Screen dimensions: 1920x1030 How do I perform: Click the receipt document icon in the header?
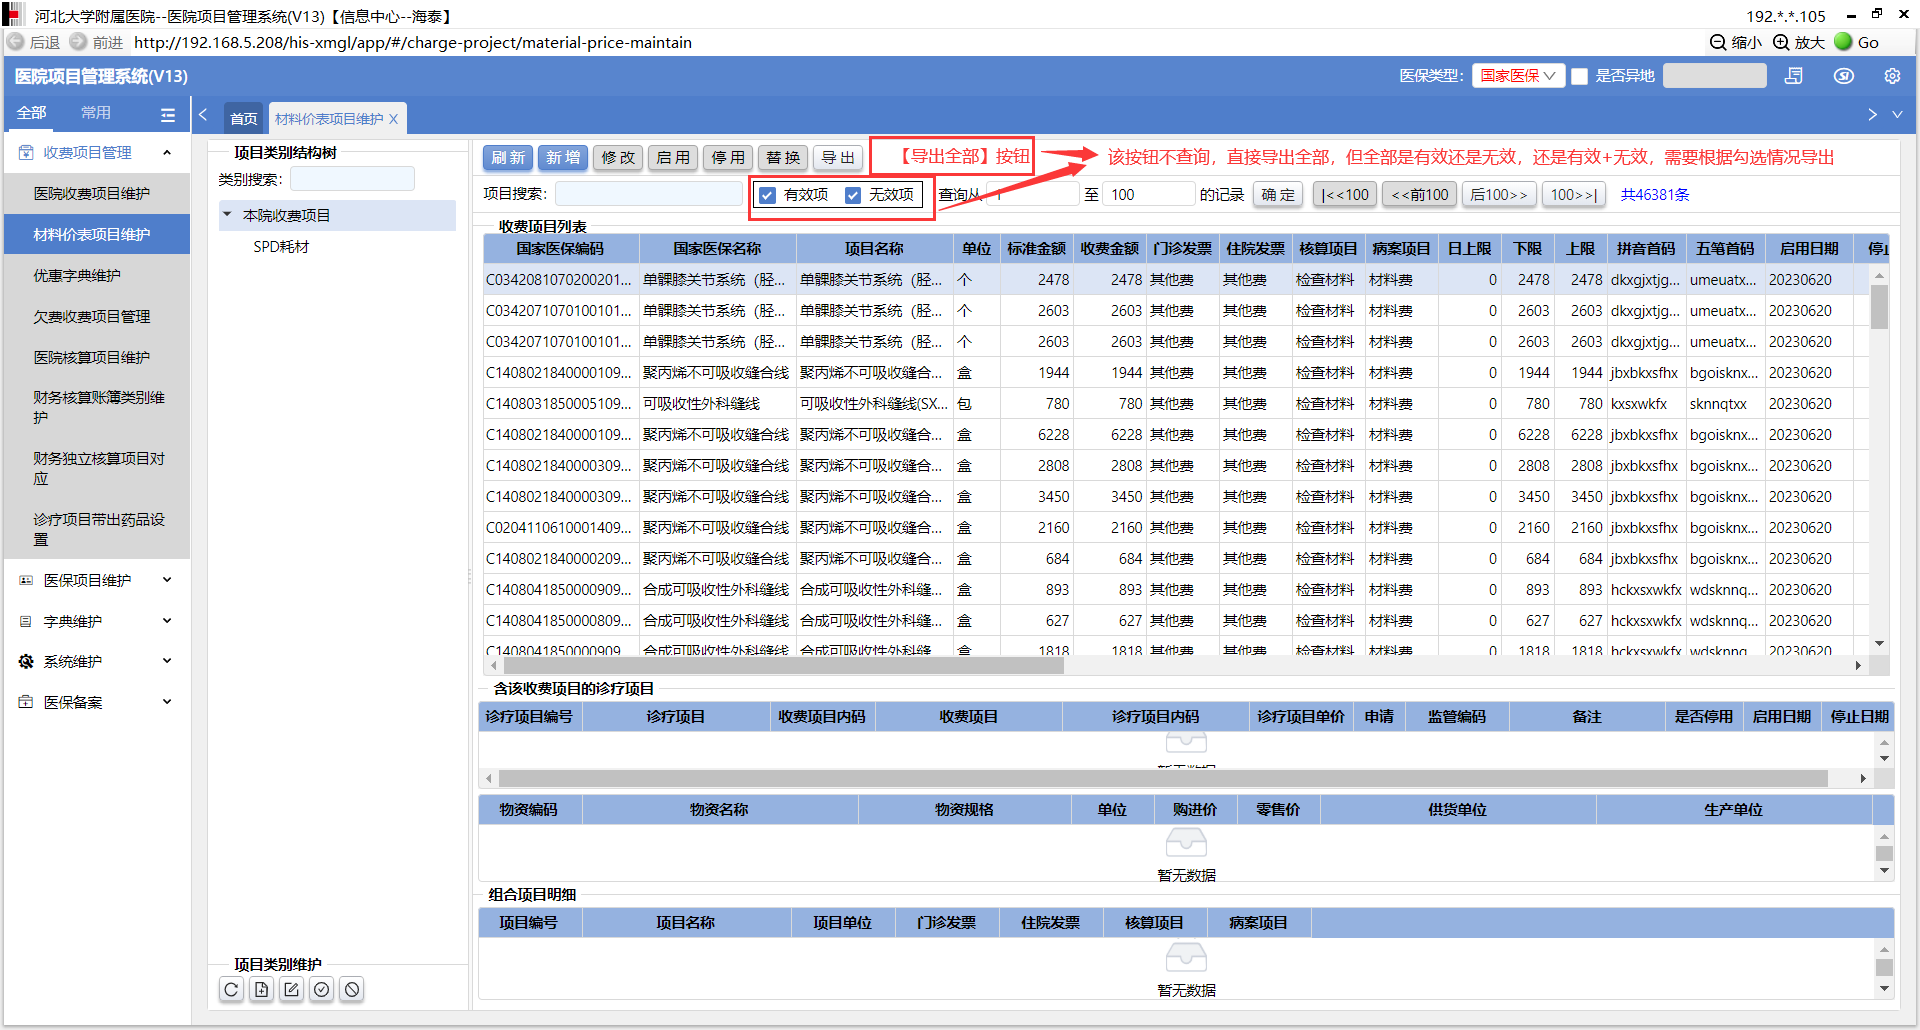[1793, 76]
